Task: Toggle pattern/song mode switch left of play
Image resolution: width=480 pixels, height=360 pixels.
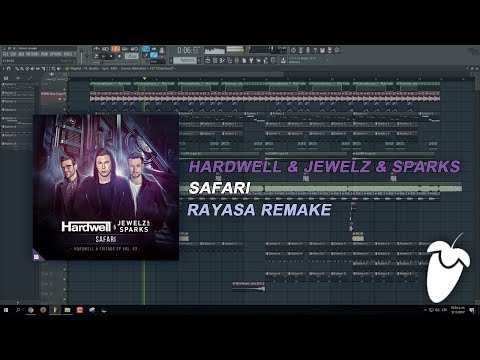Action: tap(96, 56)
